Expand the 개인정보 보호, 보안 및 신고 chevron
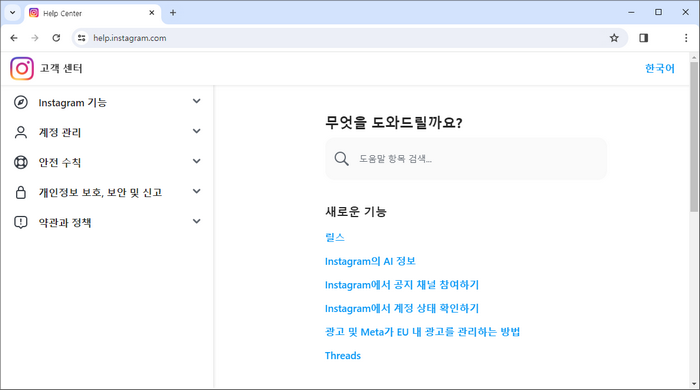This screenshot has height=390, width=700. (196, 191)
